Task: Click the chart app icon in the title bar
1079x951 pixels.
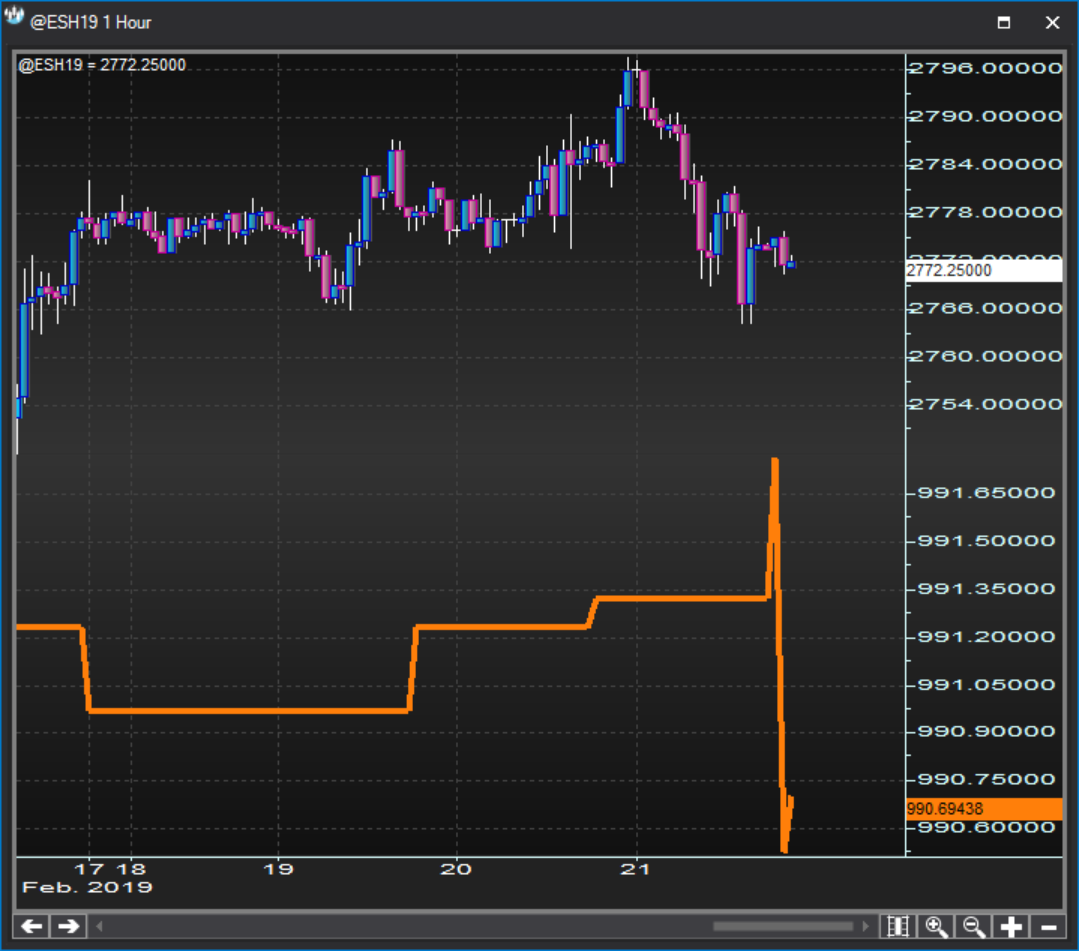Action: coord(14,17)
